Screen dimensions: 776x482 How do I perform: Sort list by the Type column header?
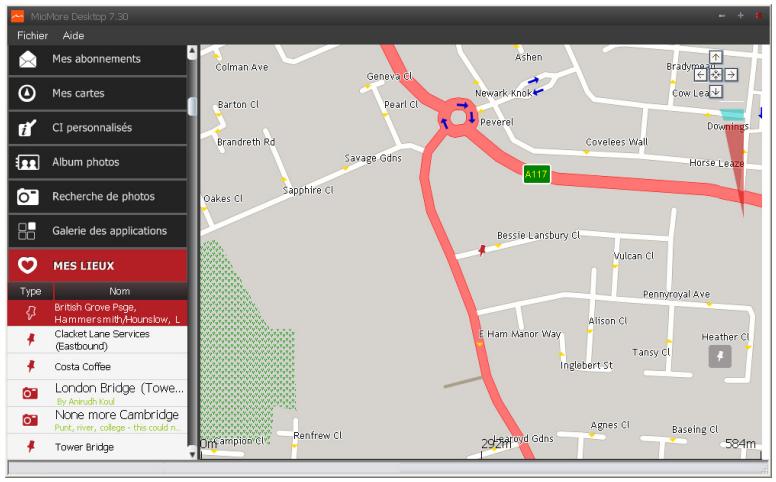(31, 291)
